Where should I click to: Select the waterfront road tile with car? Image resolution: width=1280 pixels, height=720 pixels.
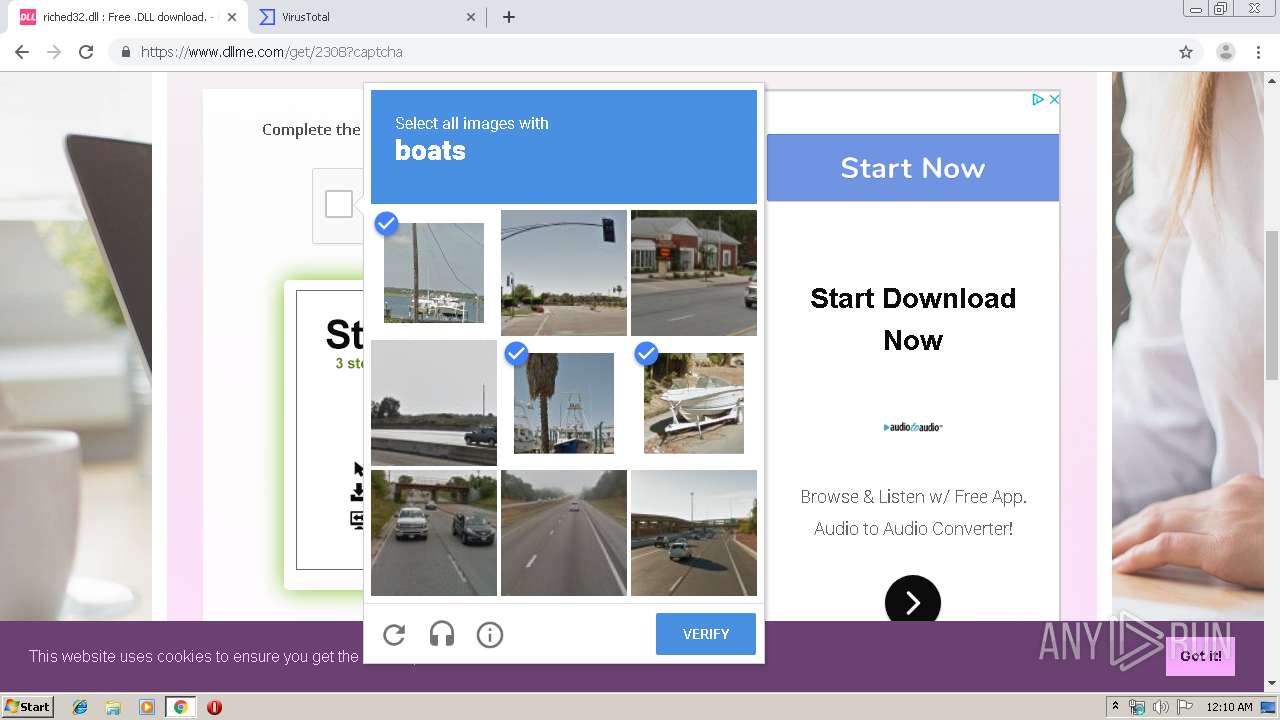tap(434, 403)
